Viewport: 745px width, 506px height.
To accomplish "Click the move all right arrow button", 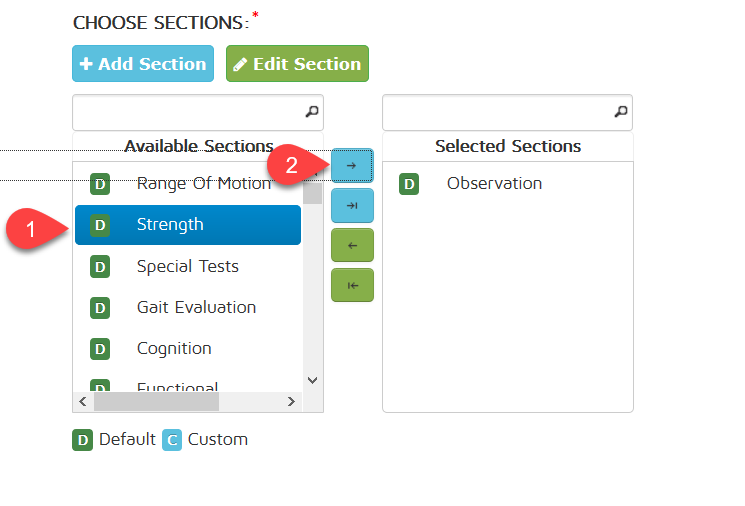I will (x=352, y=205).
